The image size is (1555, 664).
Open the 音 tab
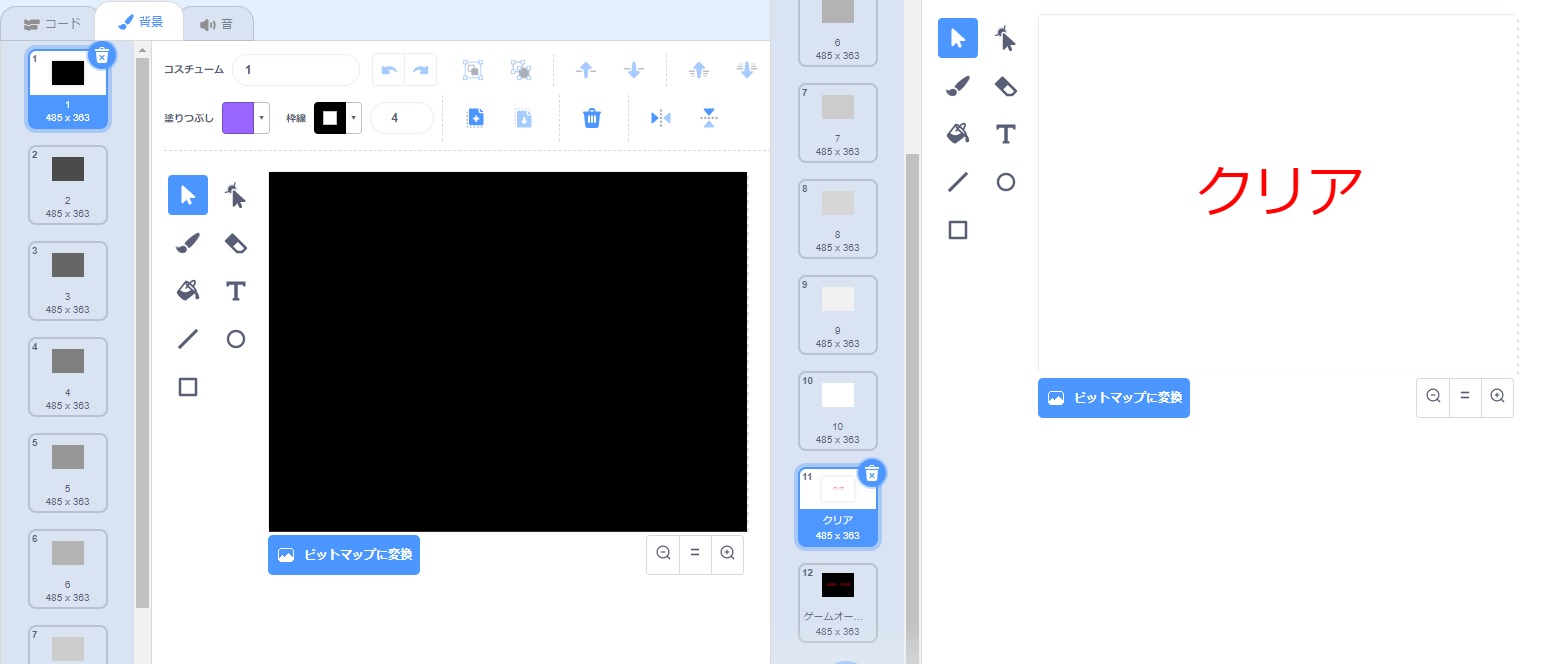(216, 23)
